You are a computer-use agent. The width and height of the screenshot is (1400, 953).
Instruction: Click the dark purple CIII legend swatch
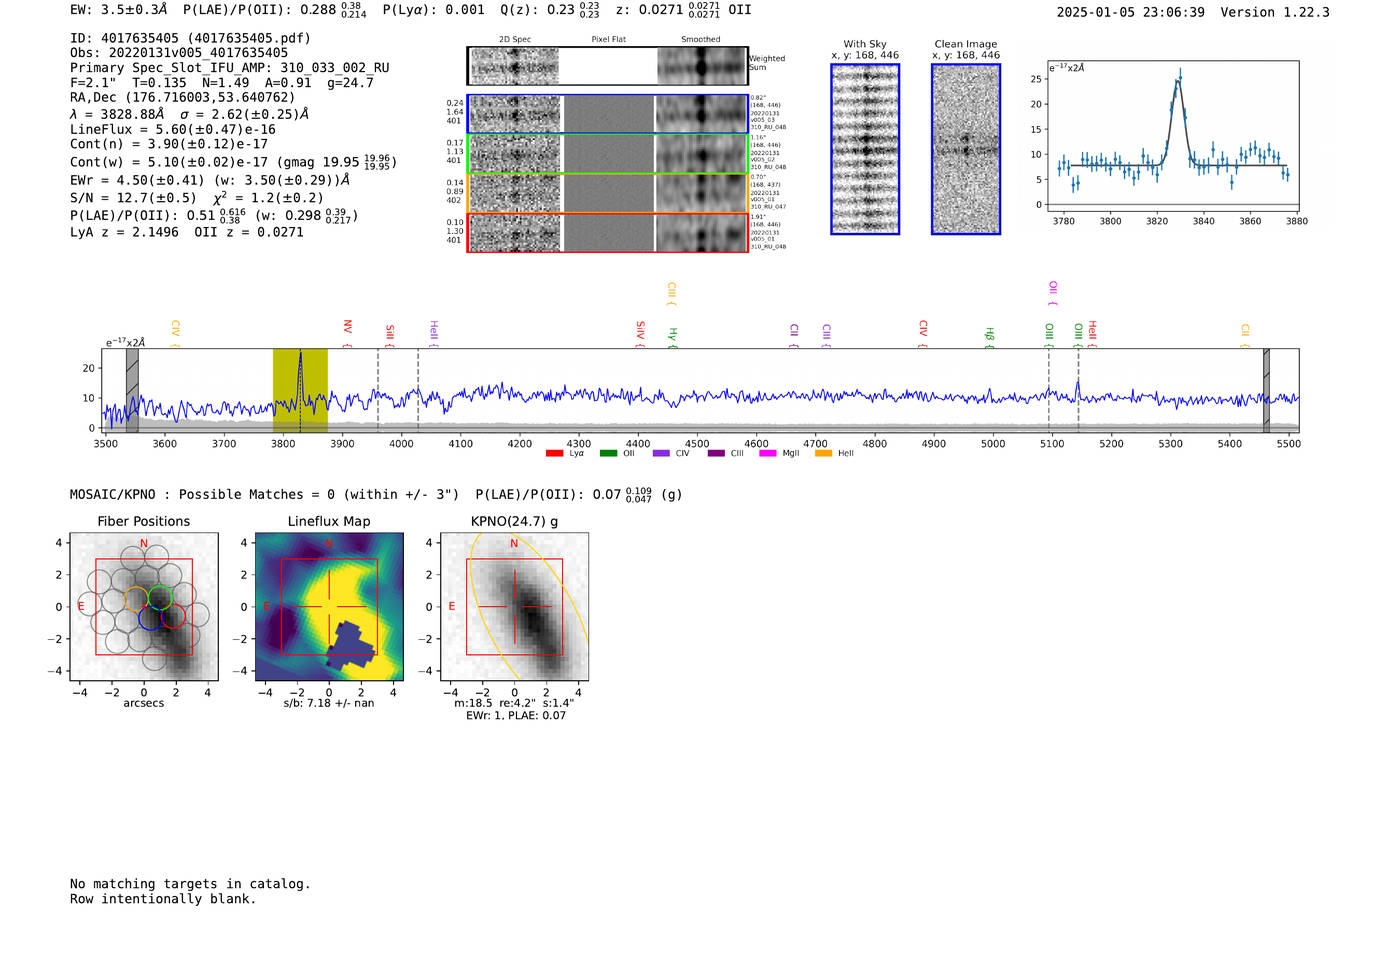click(716, 453)
